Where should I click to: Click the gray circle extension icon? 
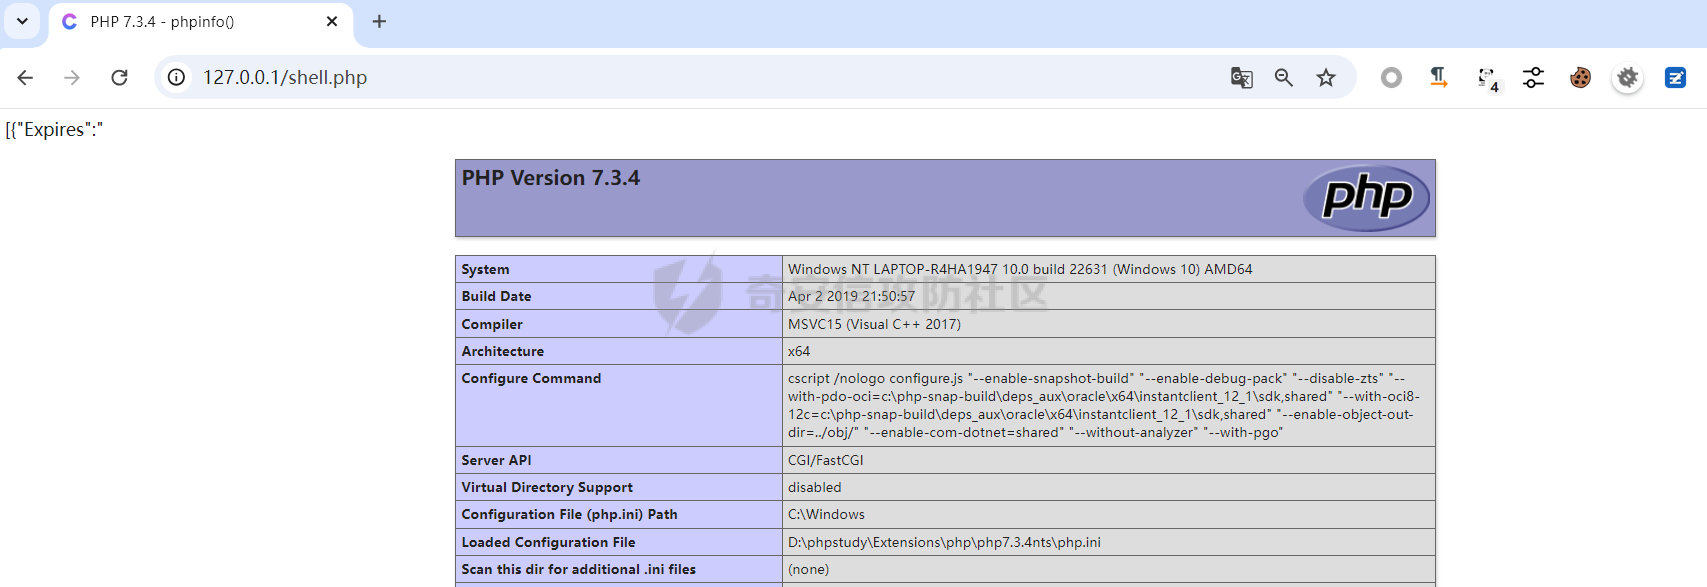click(x=1391, y=78)
